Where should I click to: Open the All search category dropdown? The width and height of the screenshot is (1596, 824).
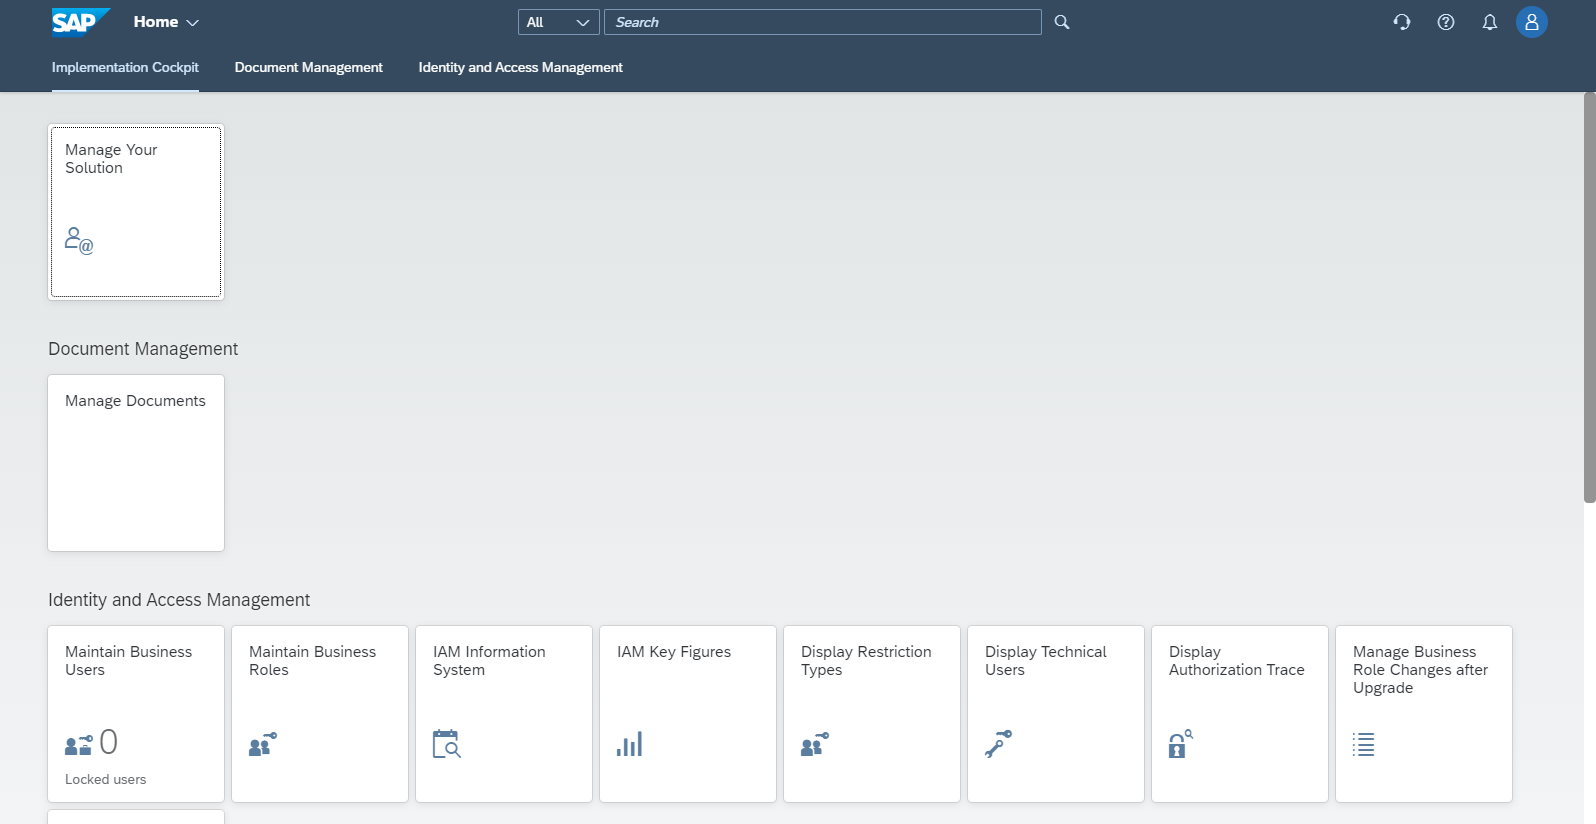pyautogui.click(x=558, y=22)
